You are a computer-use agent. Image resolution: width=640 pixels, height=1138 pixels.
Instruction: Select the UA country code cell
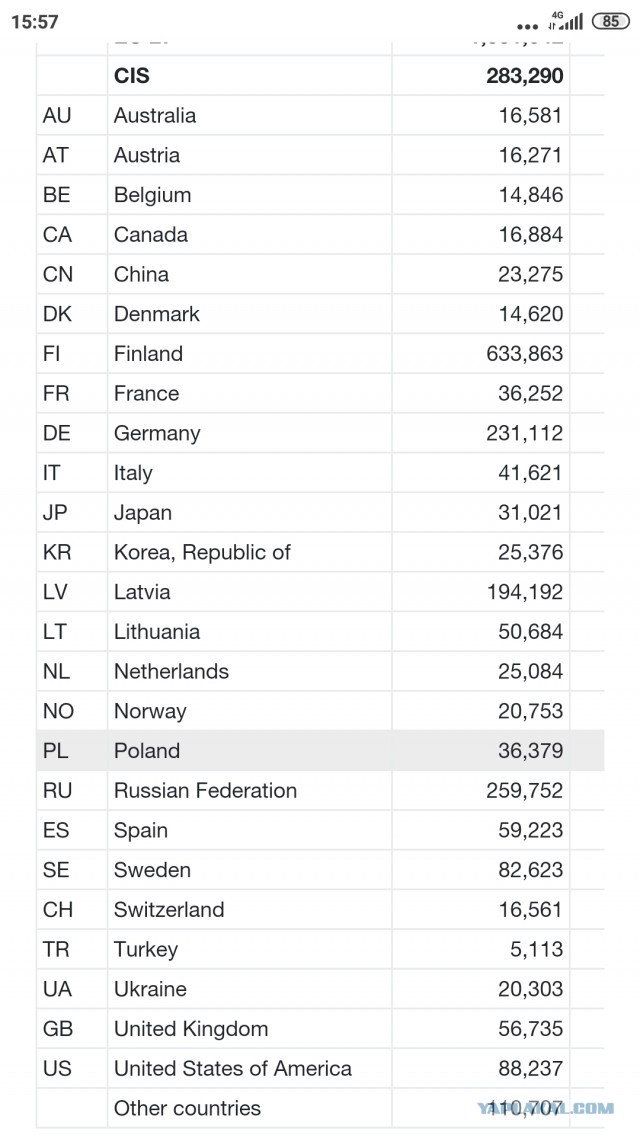pyautogui.click(x=72, y=989)
